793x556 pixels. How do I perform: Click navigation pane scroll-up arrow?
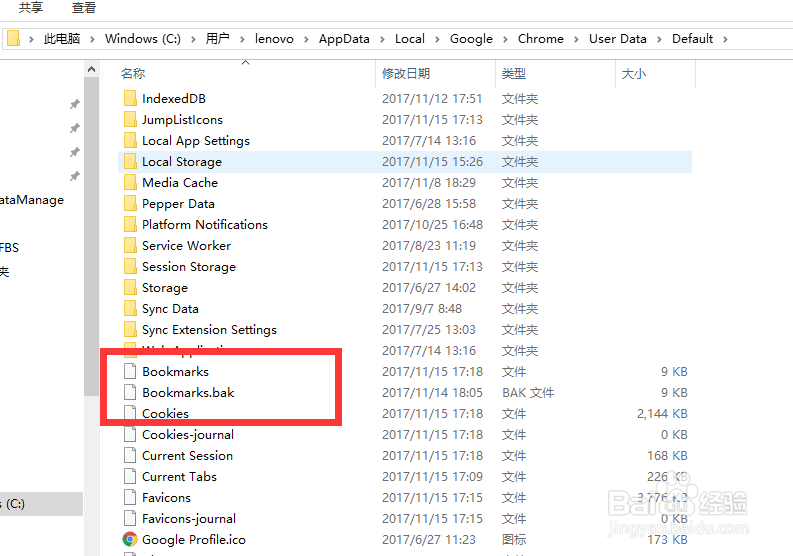click(92, 69)
